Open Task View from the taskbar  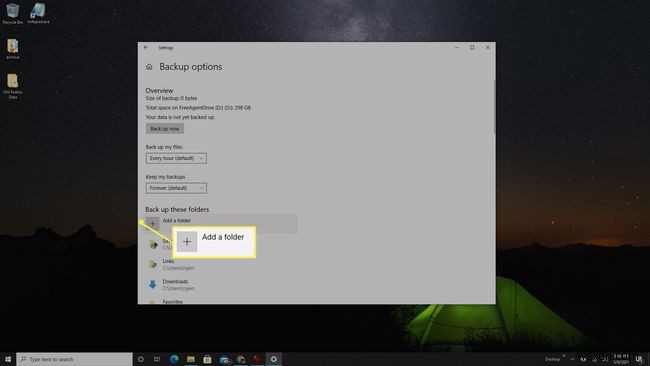tap(157, 359)
